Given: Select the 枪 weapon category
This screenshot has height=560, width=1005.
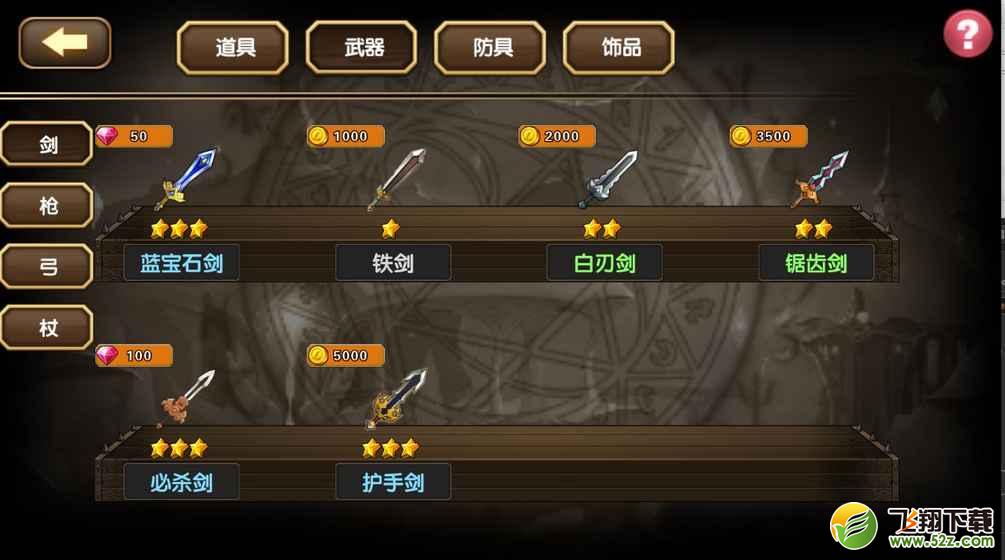Looking at the screenshot, I should pyautogui.click(x=47, y=205).
